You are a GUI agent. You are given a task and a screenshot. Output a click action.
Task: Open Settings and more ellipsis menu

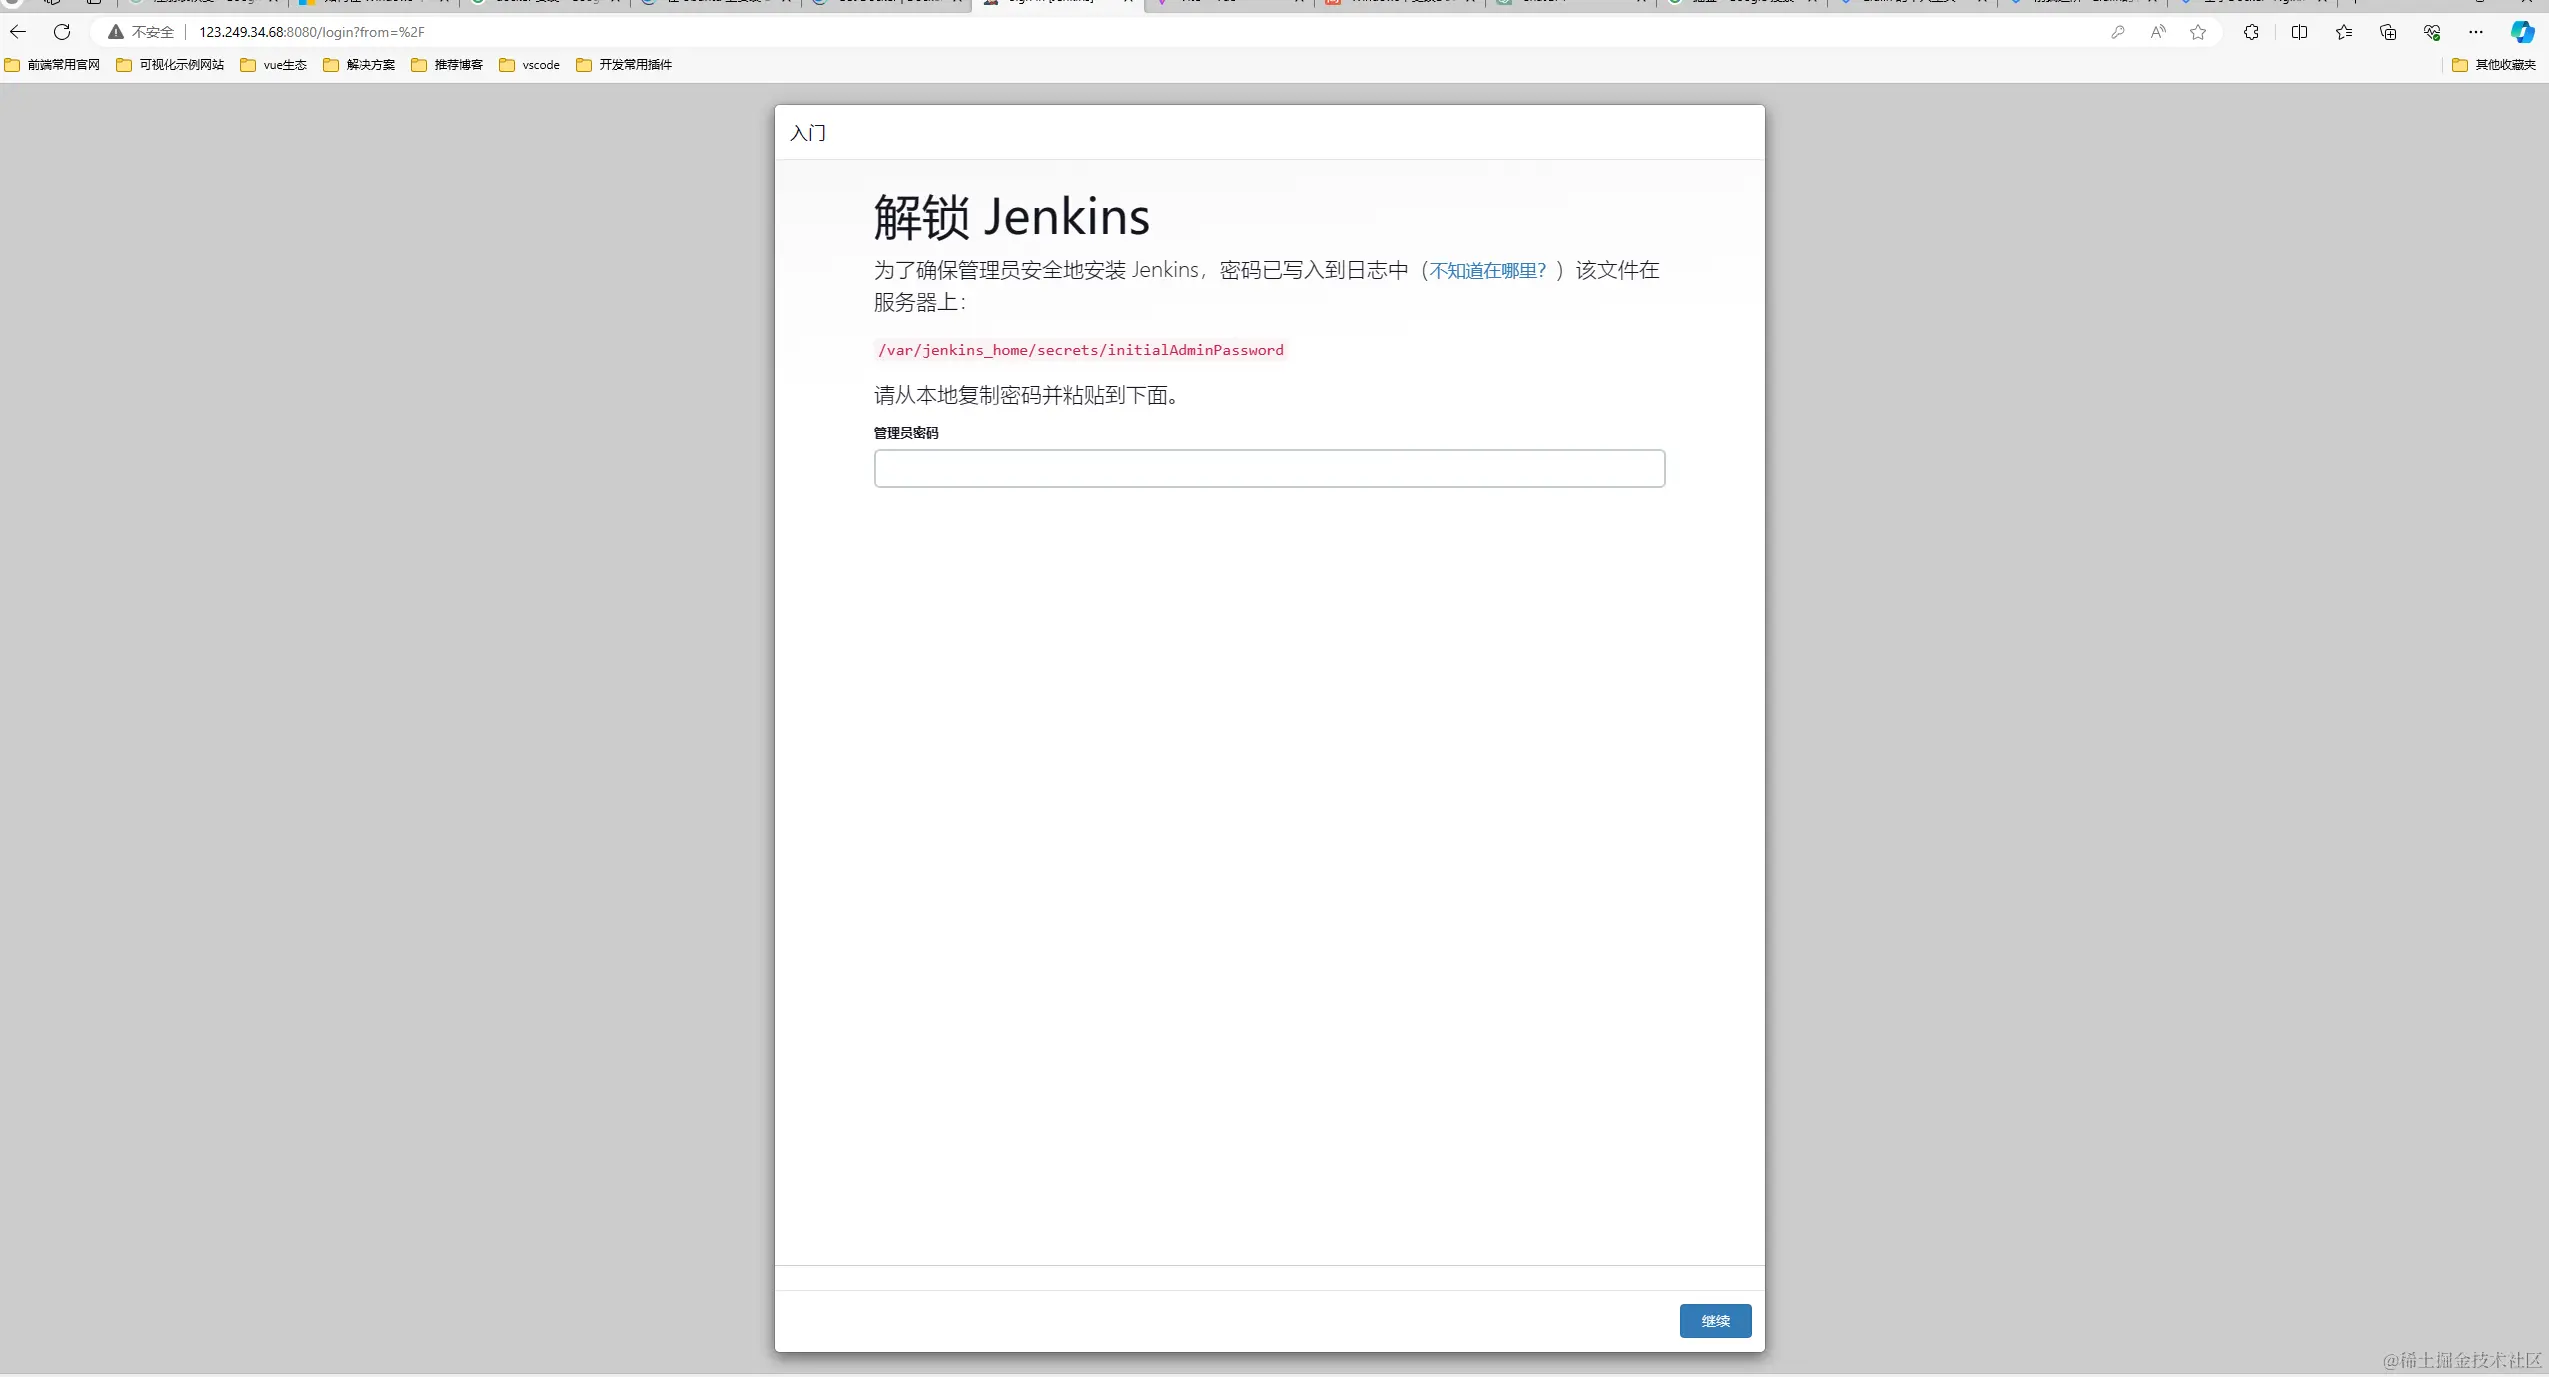pyautogui.click(x=2476, y=32)
